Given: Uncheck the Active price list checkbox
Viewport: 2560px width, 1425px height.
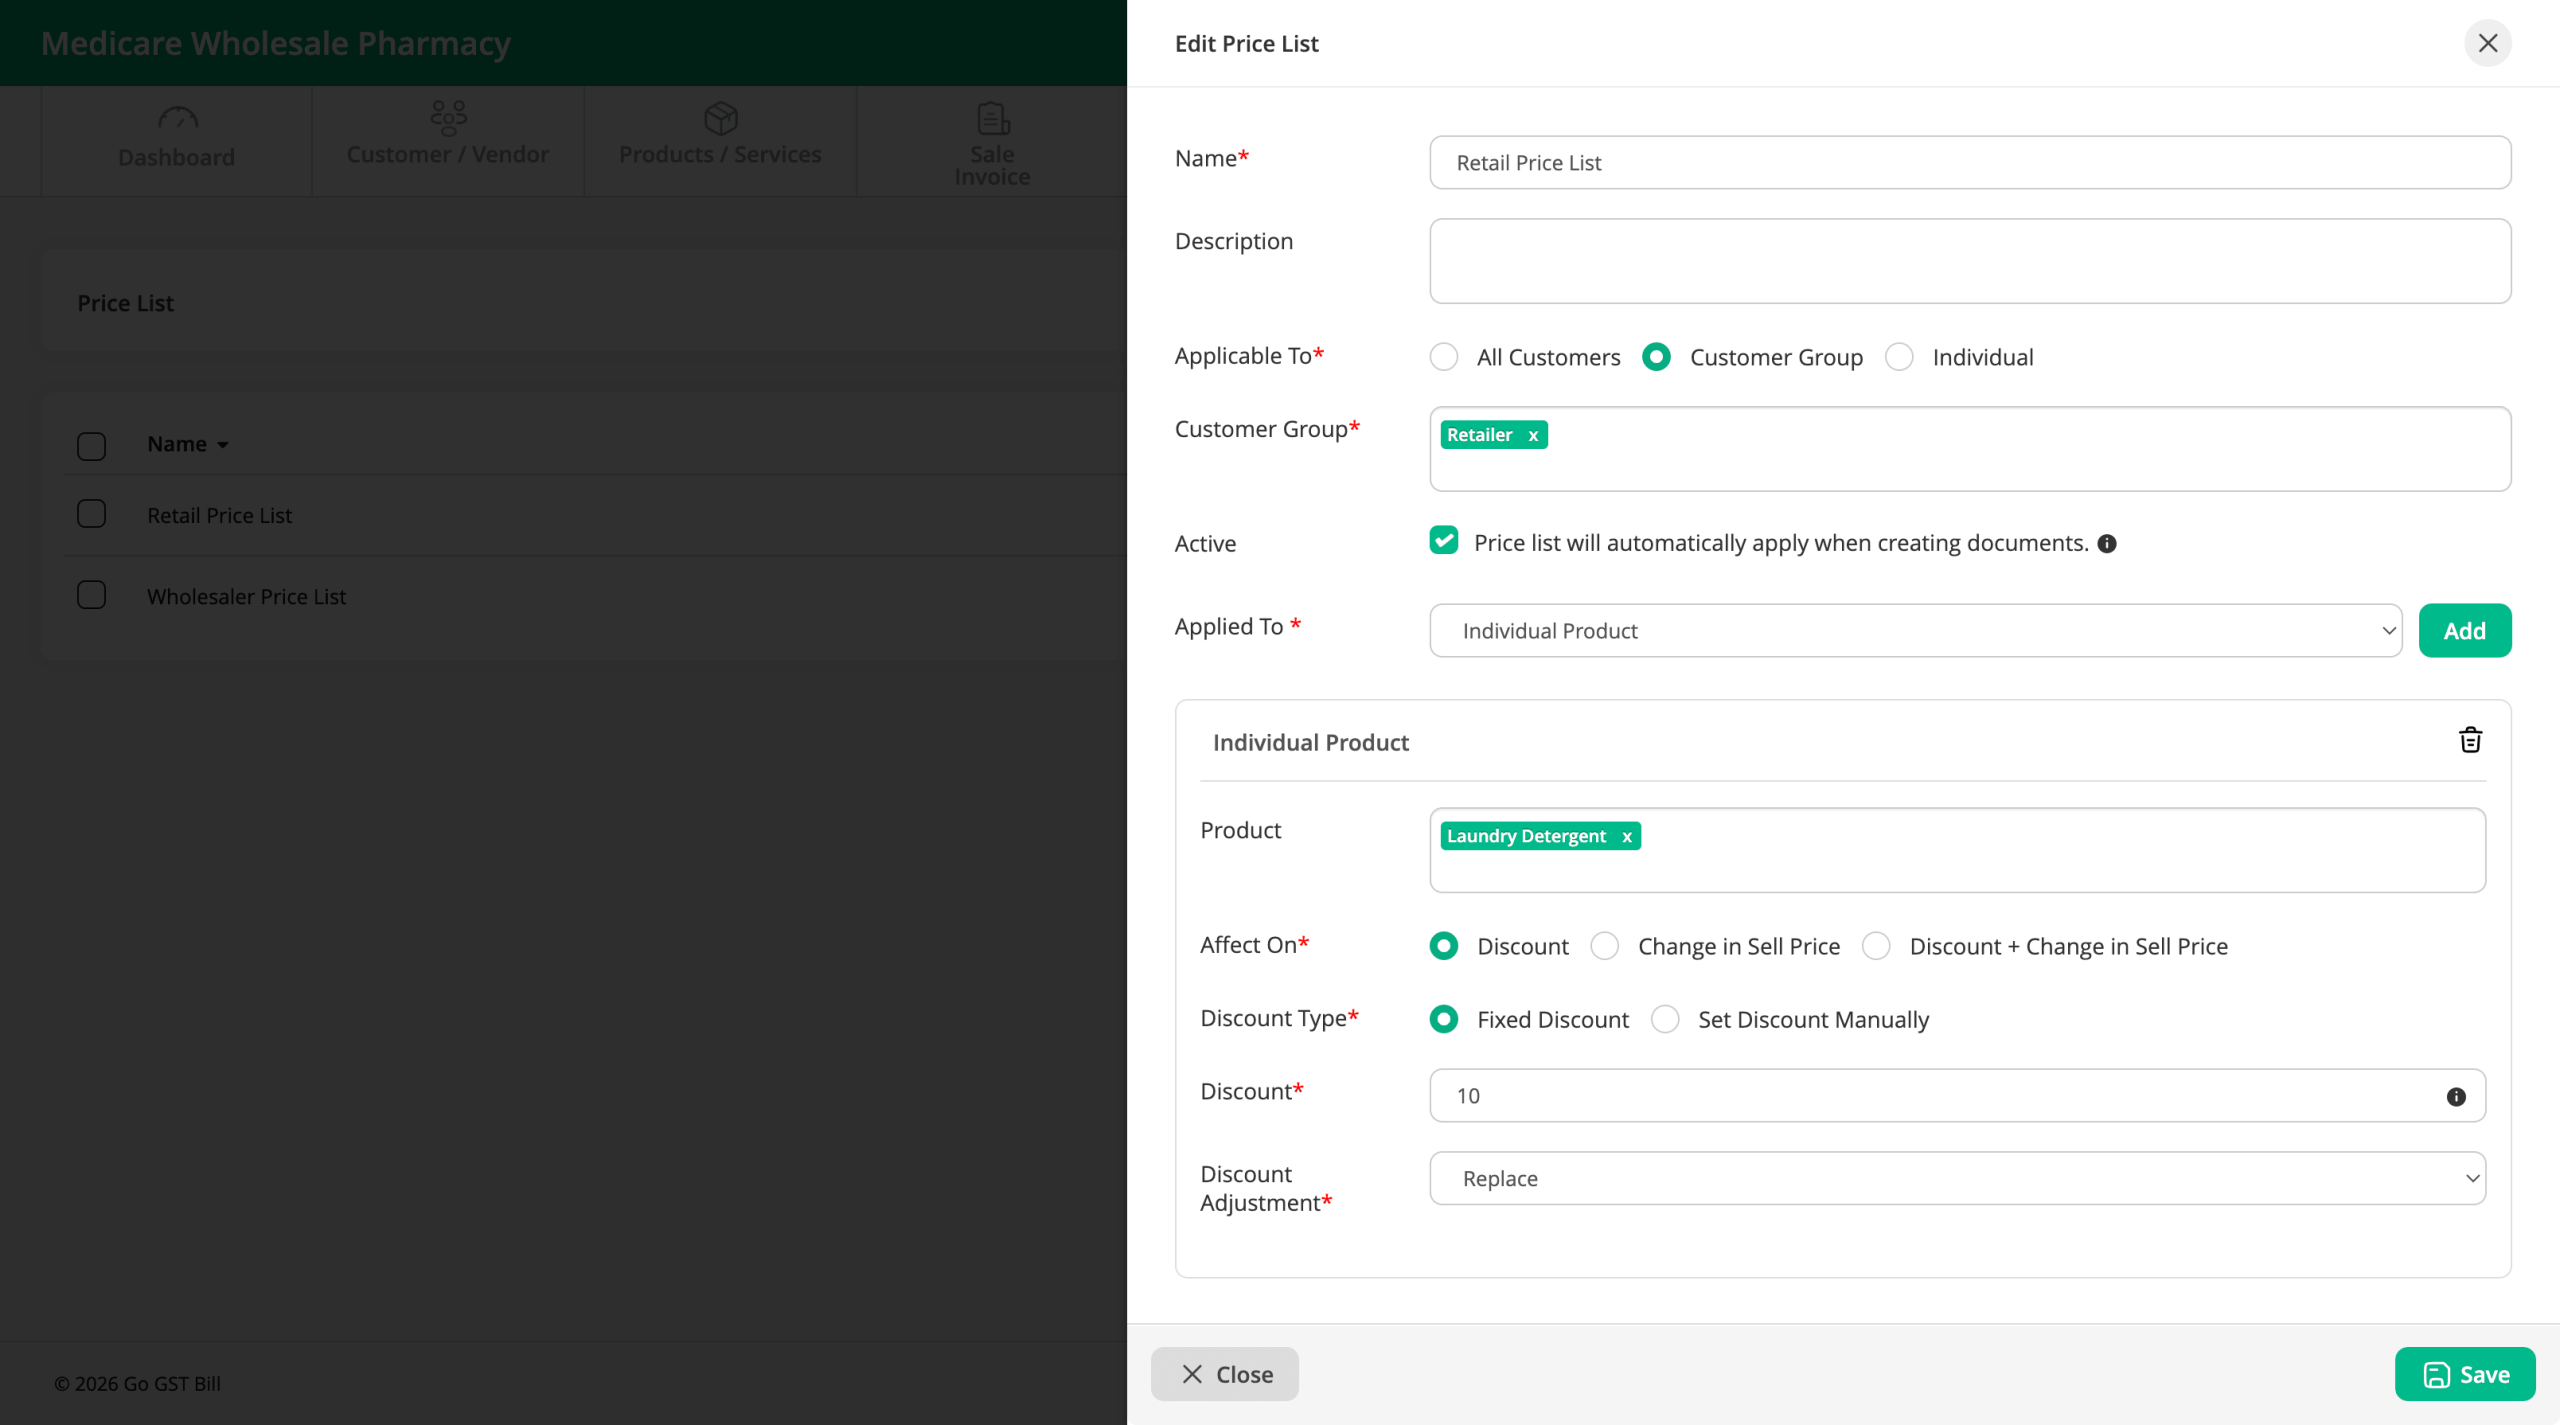Looking at the screenshot, I should 1443,541.
